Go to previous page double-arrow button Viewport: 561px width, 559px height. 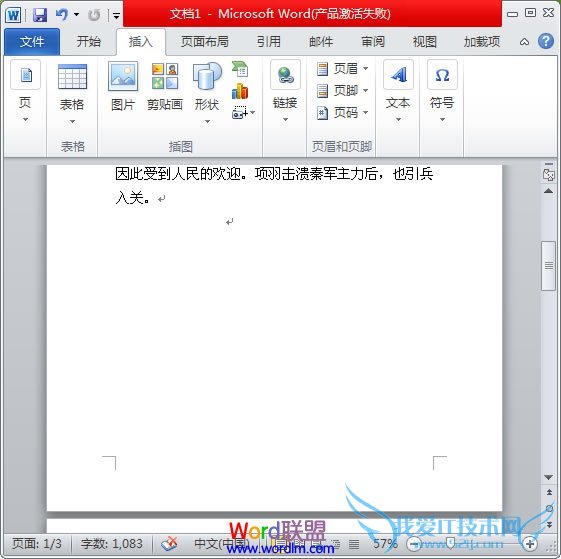(549, 492)
